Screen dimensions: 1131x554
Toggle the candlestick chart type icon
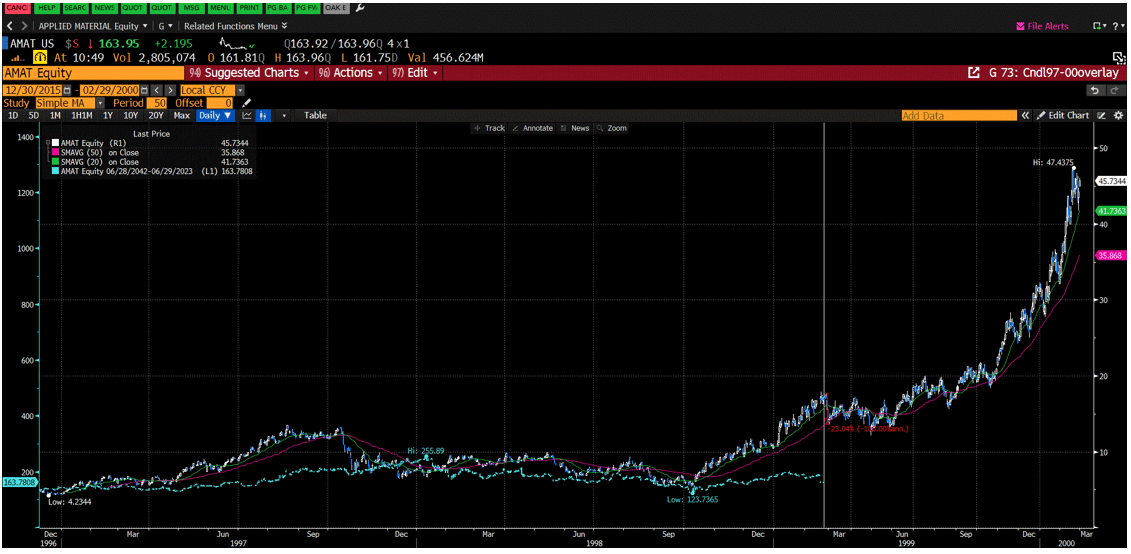pyautogui.click(x=263, y=115)
